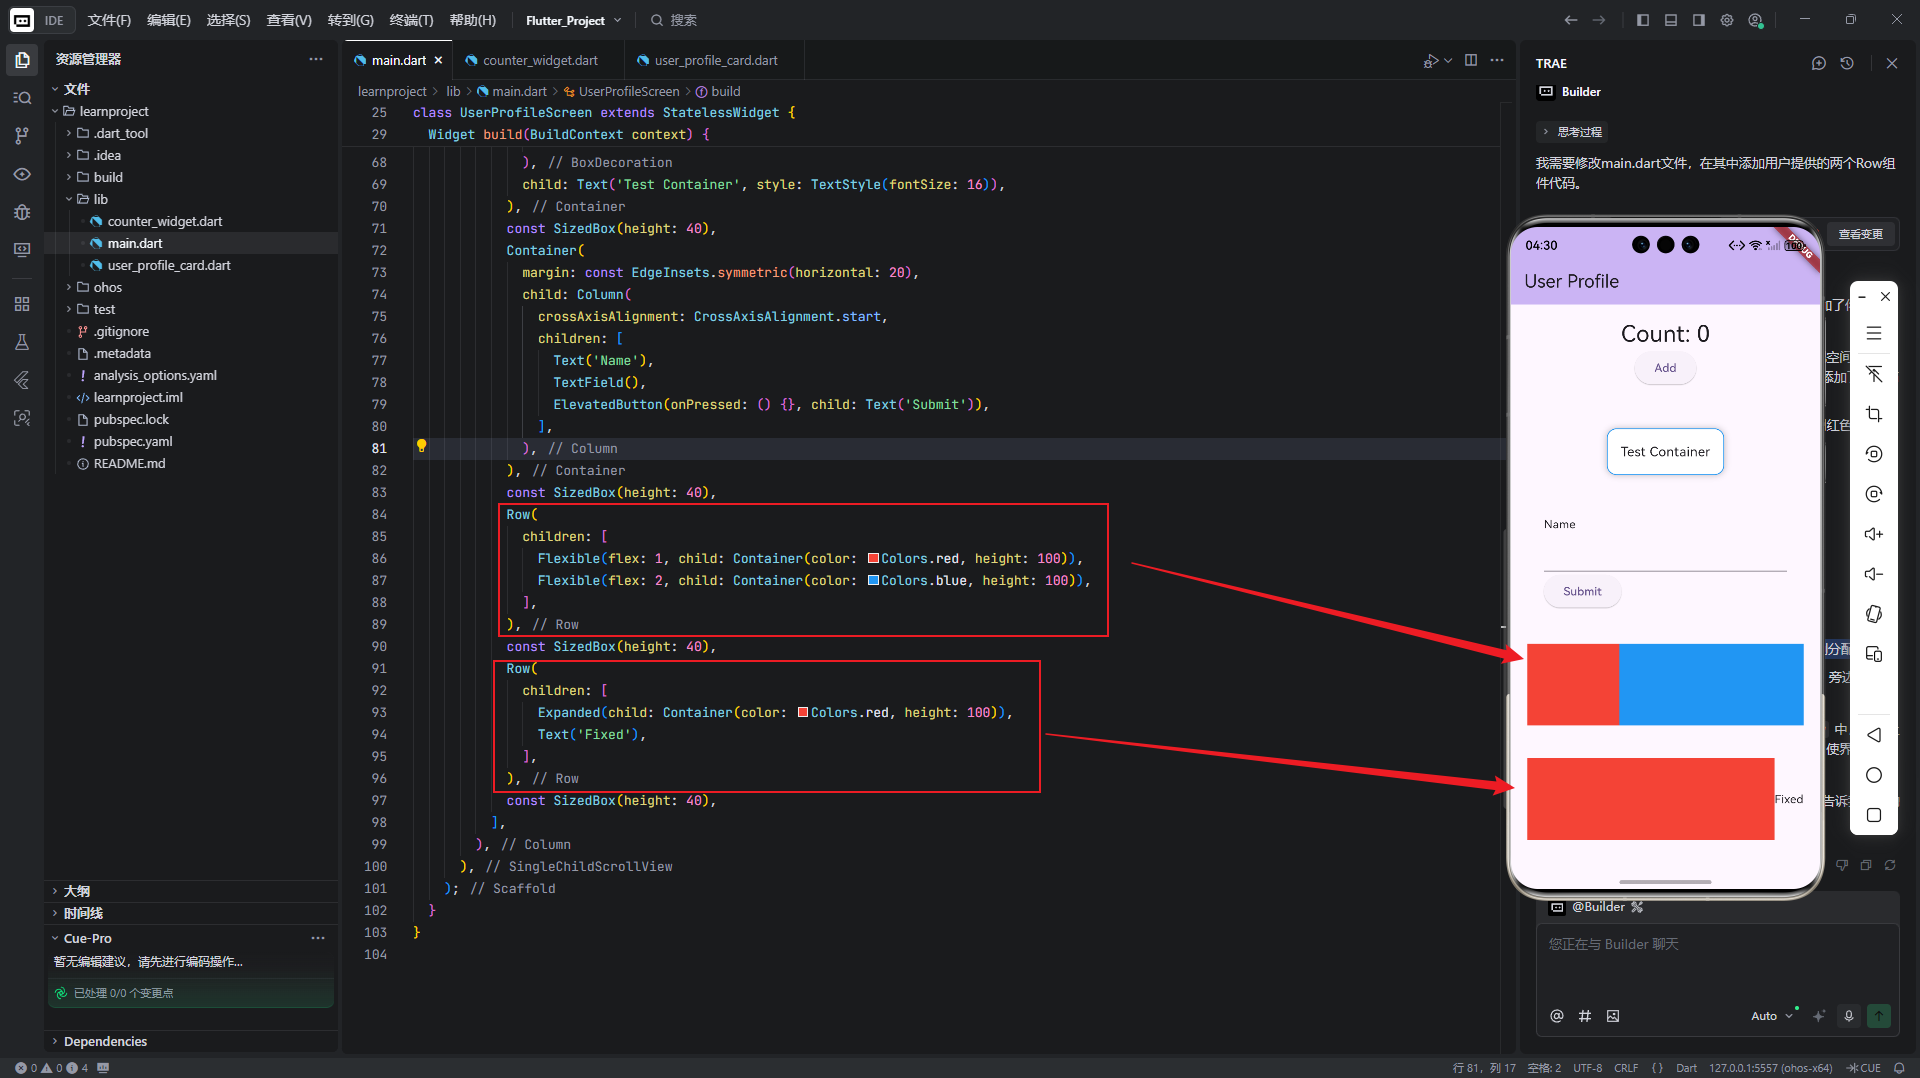Click the # context icon in chat input
Screen dimensions: 1920x1078
point(1585,1016)
